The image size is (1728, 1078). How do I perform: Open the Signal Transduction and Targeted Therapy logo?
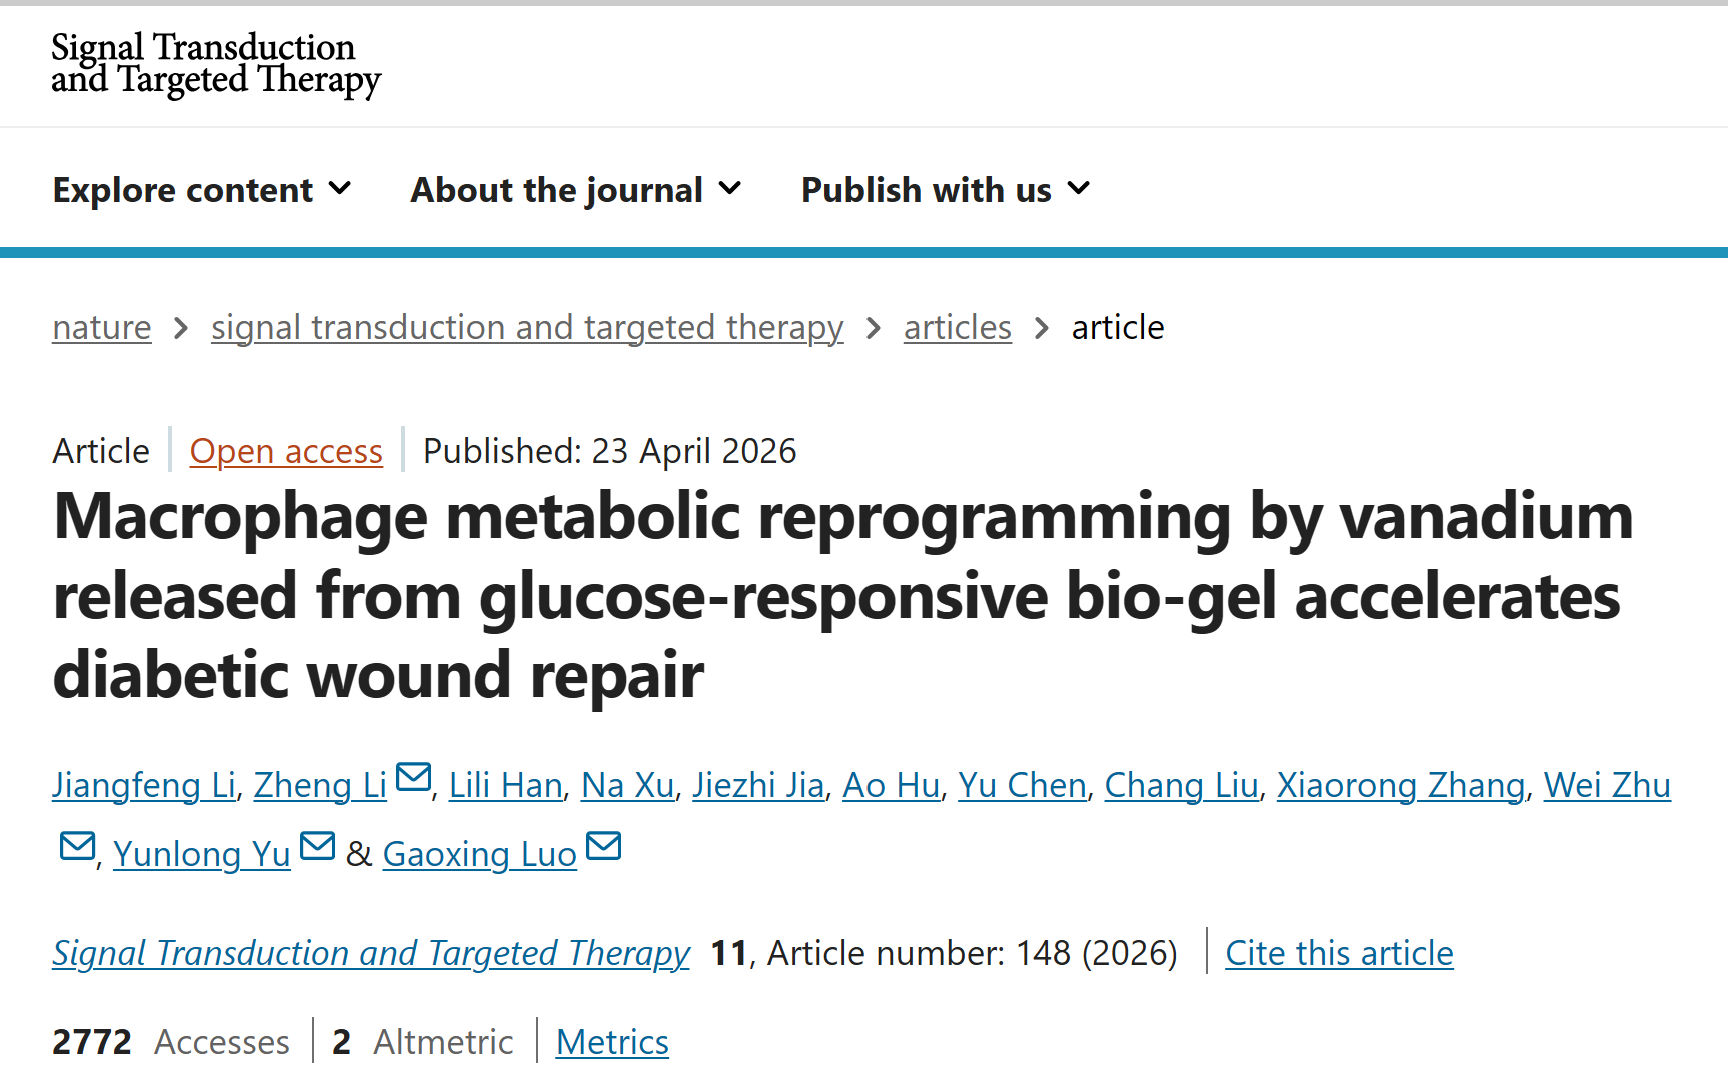216,64
